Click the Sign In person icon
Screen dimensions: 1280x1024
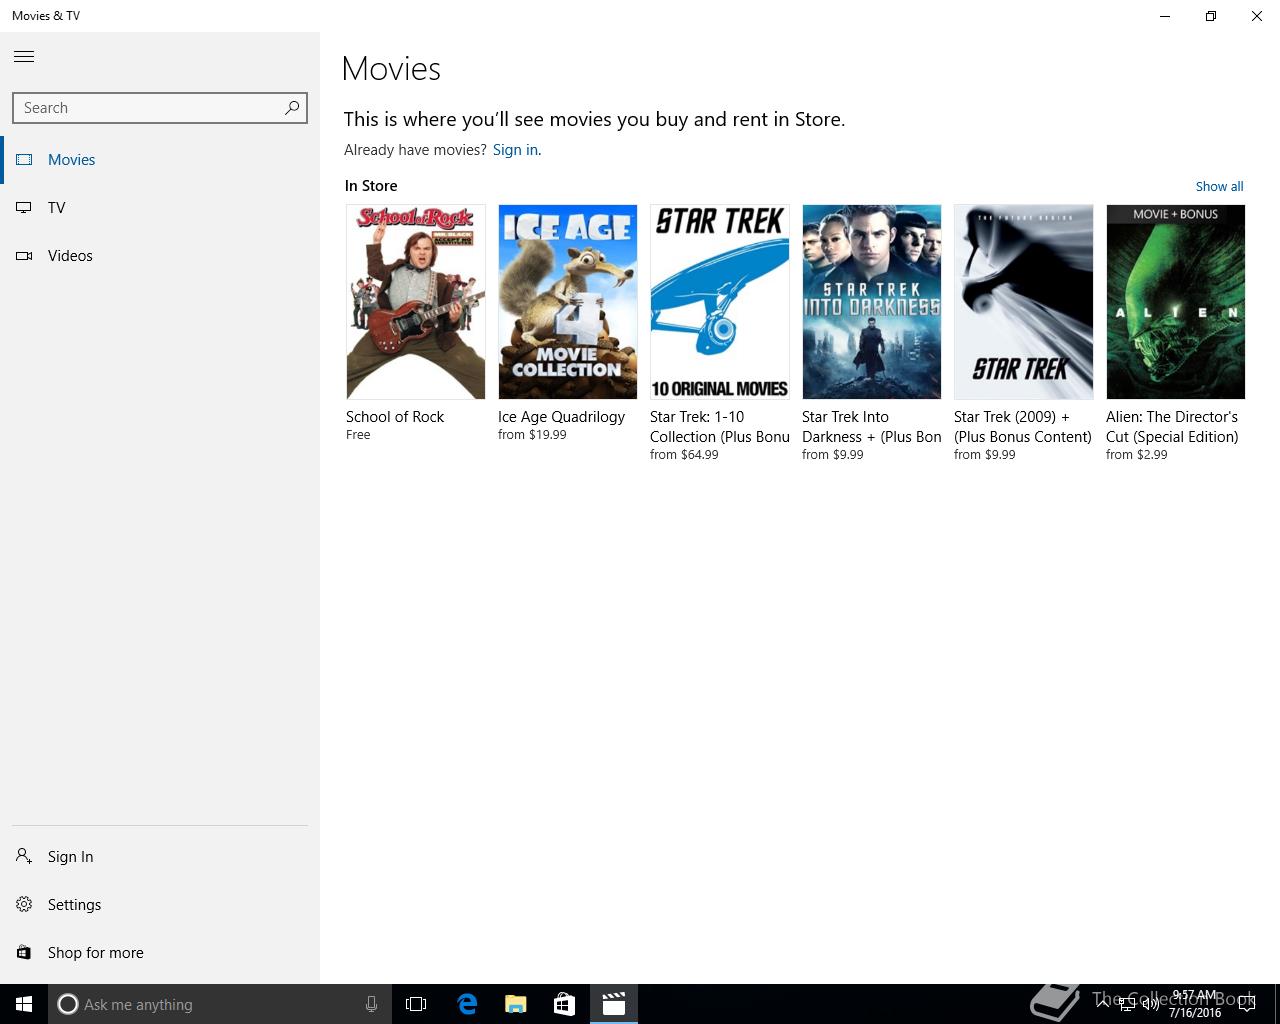point(24,857)
